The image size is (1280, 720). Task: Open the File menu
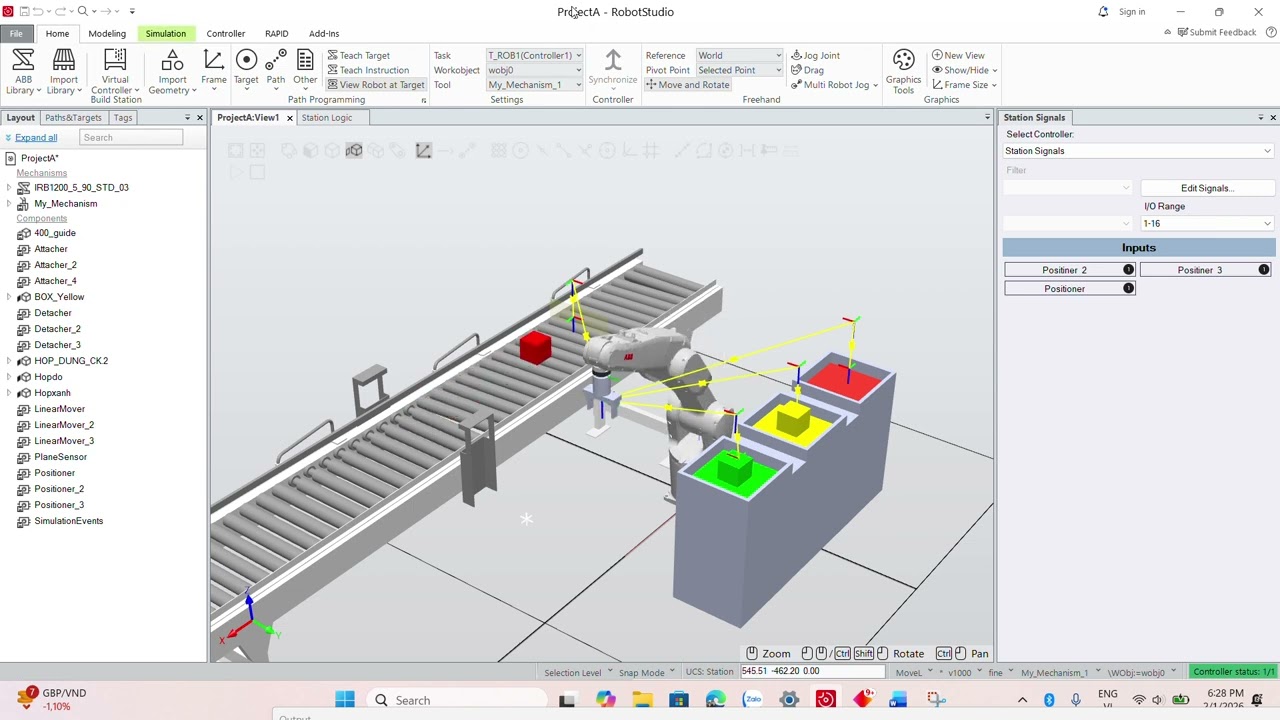16,34
